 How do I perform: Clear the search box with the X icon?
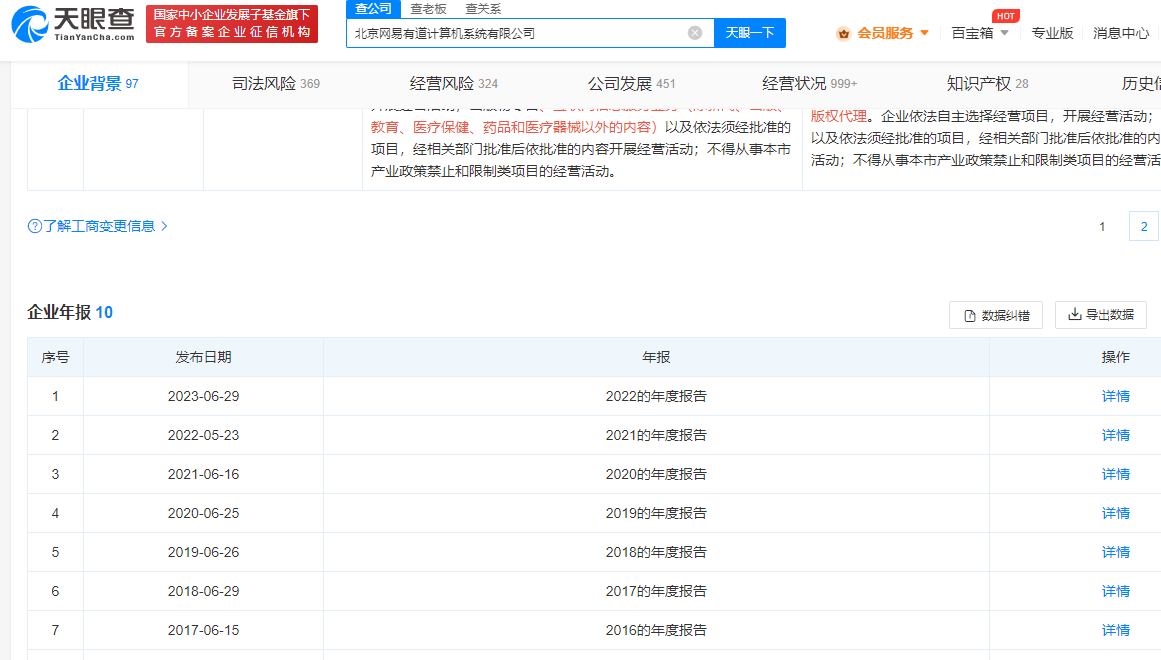[695, 33]
